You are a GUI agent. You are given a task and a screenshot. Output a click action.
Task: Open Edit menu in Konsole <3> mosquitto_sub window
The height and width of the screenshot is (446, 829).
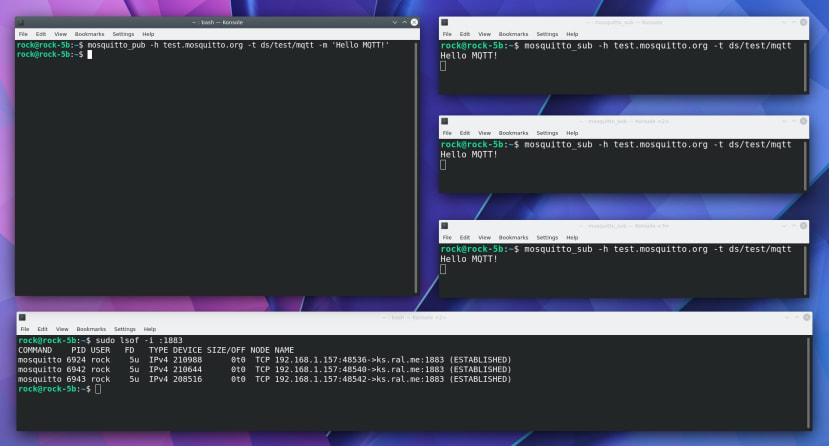pyautogui.click(x=465, y=238)
